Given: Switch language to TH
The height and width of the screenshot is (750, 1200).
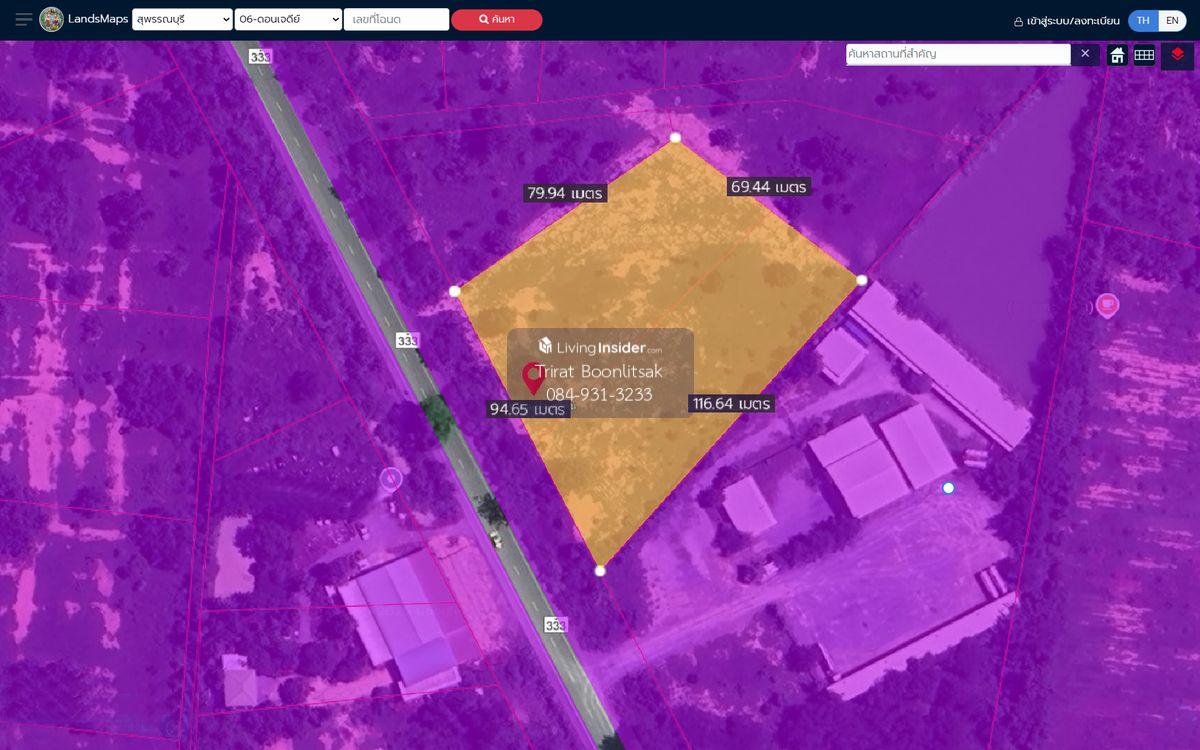Looking at the screenshot, I should (1143, 20).
